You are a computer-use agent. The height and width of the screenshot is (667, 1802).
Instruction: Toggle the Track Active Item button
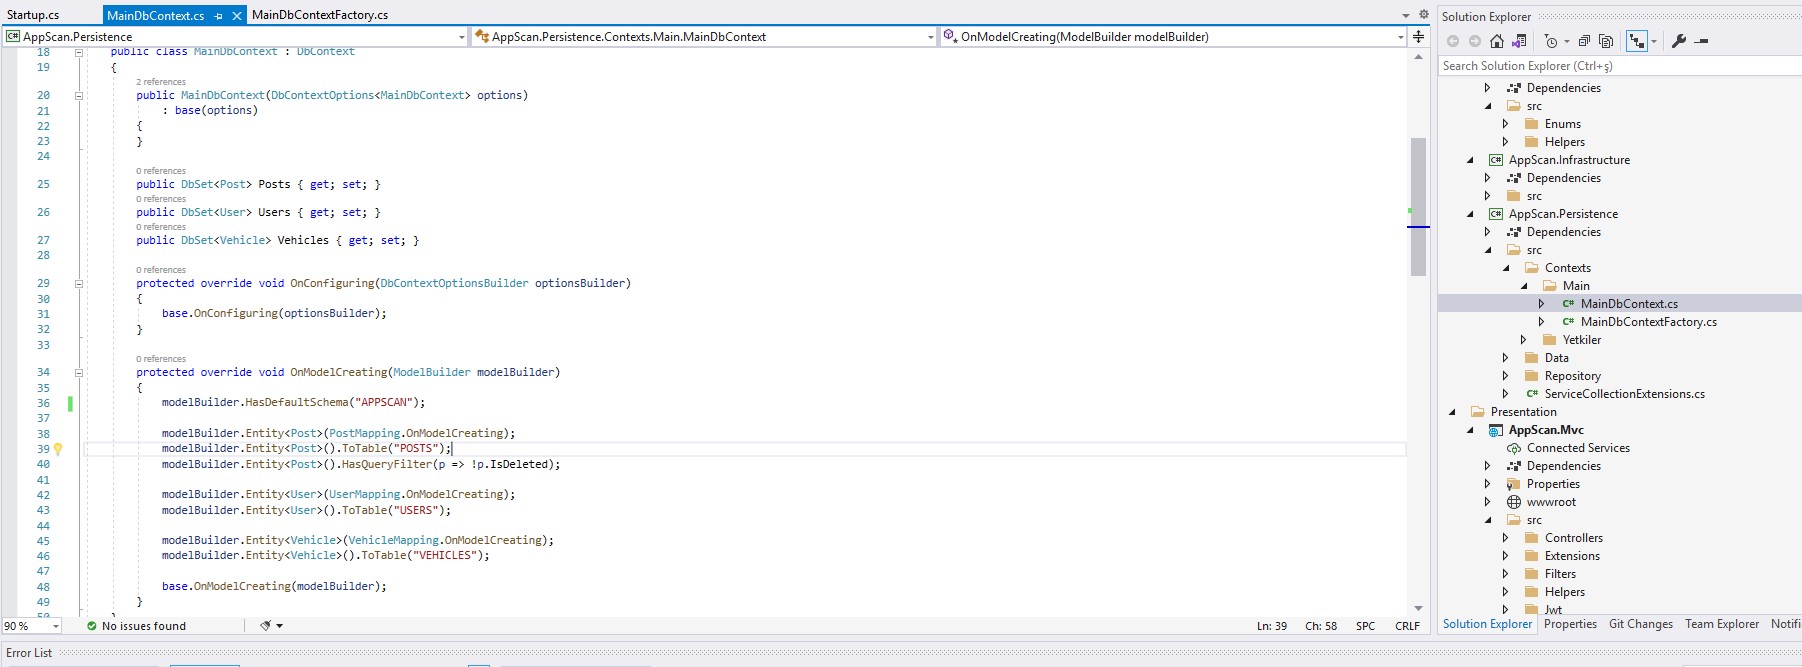(1636, 41)
